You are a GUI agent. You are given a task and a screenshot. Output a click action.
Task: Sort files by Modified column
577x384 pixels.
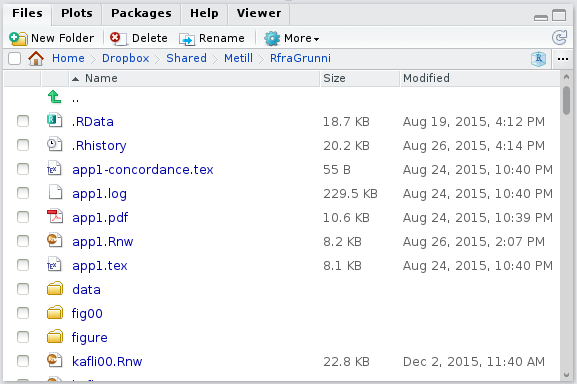click(x=480, y=78)
